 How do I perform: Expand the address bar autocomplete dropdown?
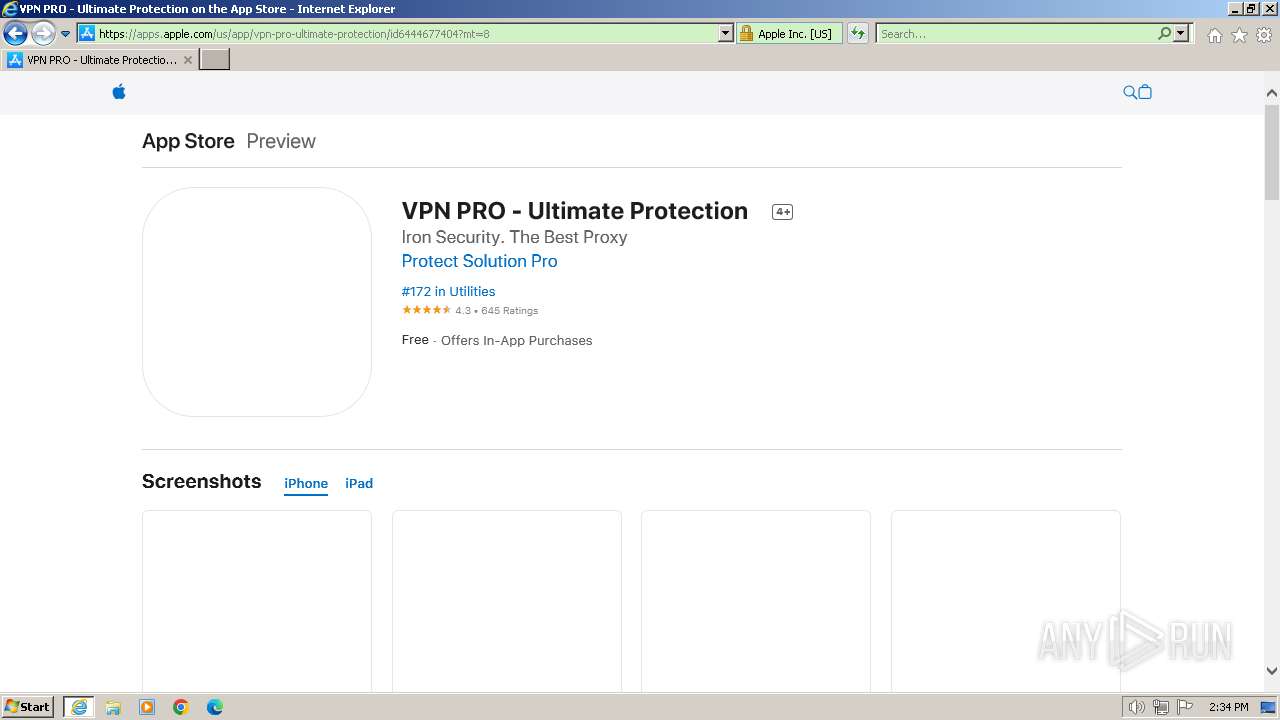click(726, 33)
